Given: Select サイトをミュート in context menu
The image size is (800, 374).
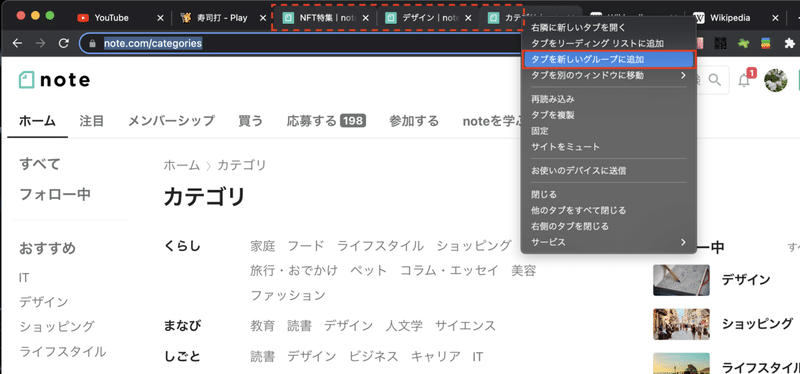Looking at the screenshot, I should [x=609, y=146].
